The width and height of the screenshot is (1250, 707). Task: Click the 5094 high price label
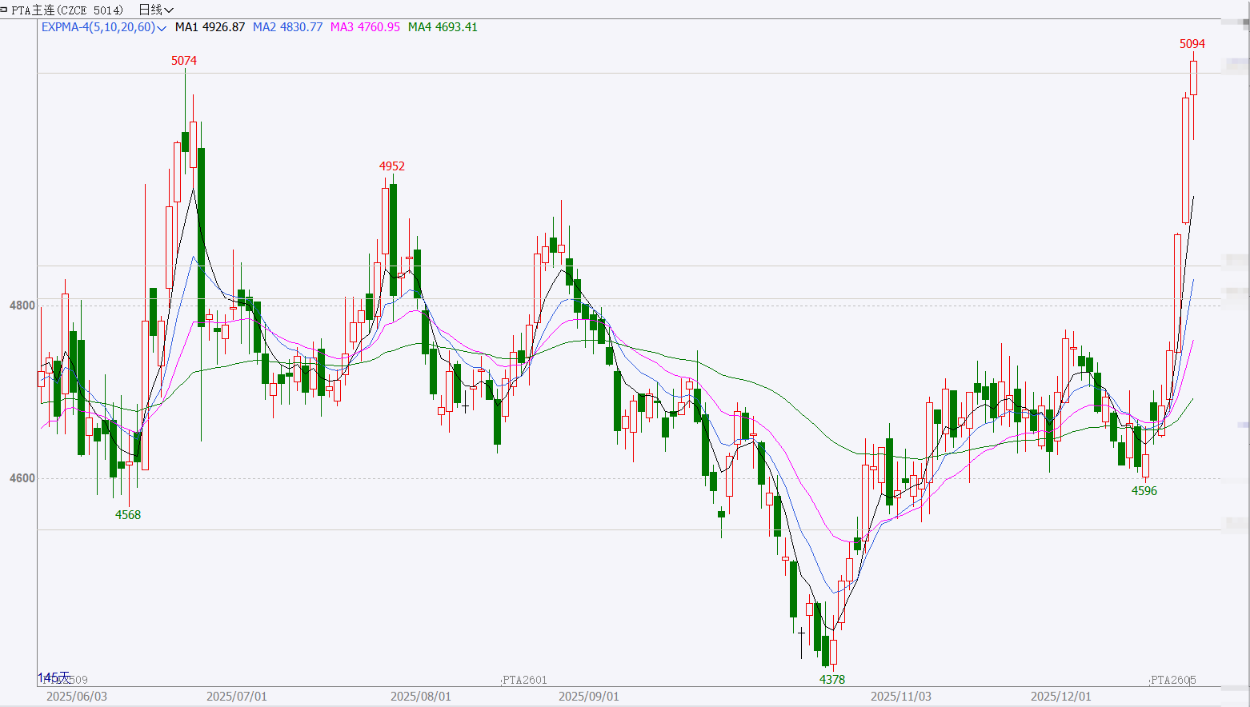(1192, 44)
